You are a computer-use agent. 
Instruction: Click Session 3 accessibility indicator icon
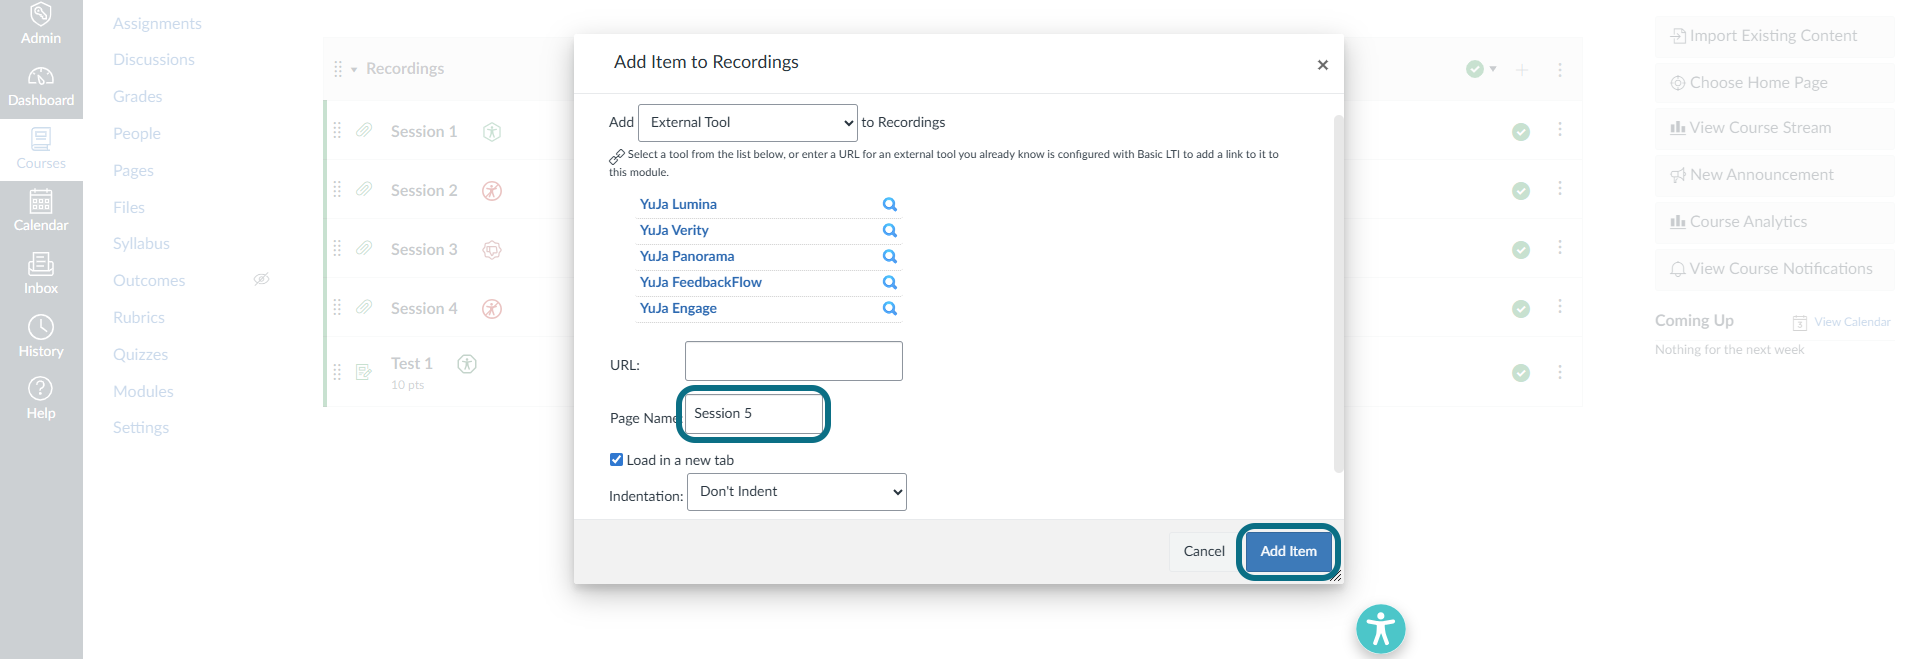coord(492,250)
